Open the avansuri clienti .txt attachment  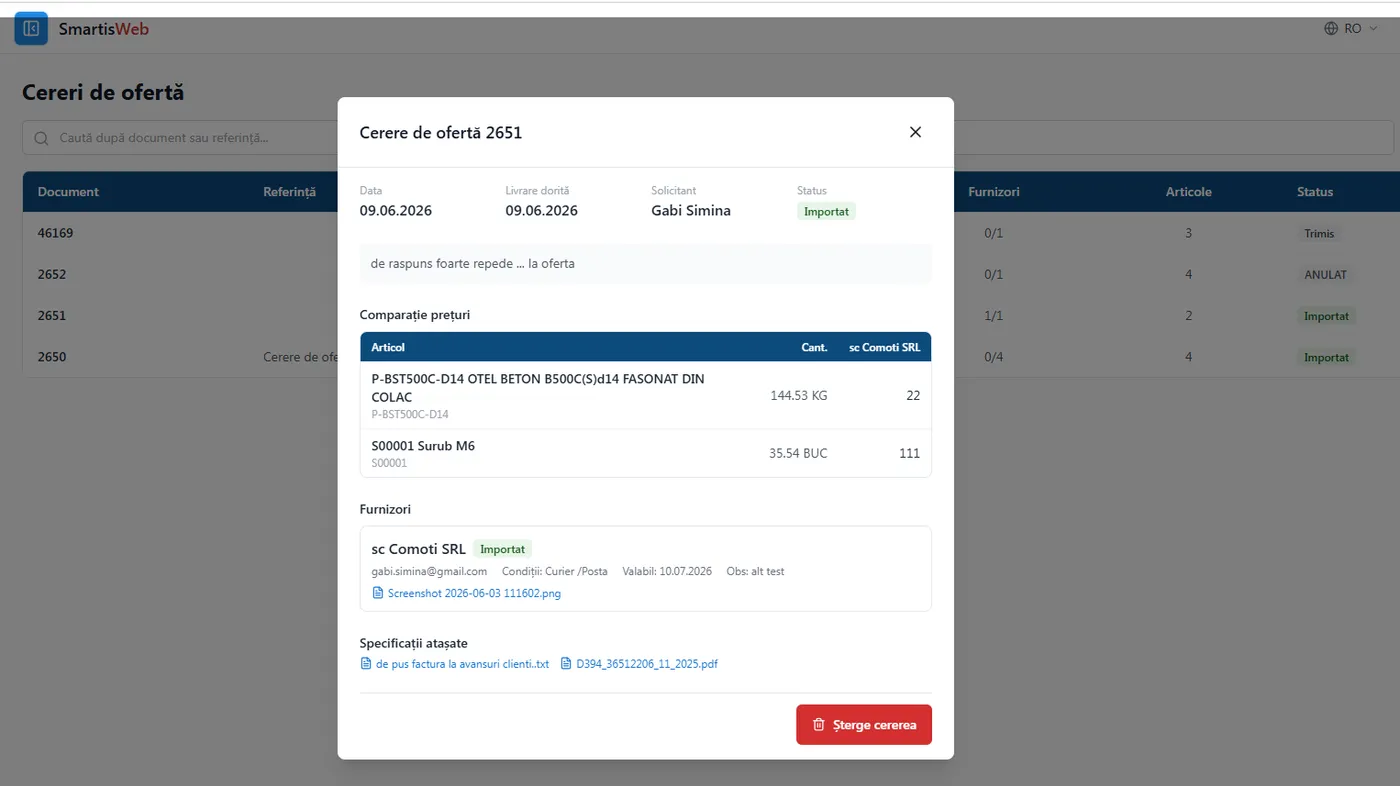[463, 664]
